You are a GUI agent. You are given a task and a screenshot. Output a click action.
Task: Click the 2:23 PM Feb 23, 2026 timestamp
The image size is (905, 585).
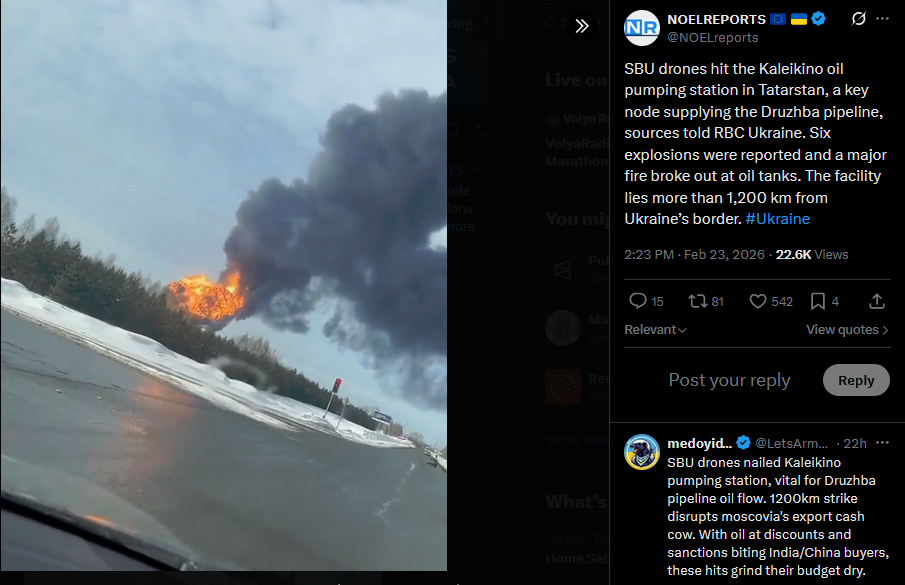coord(694,254)
